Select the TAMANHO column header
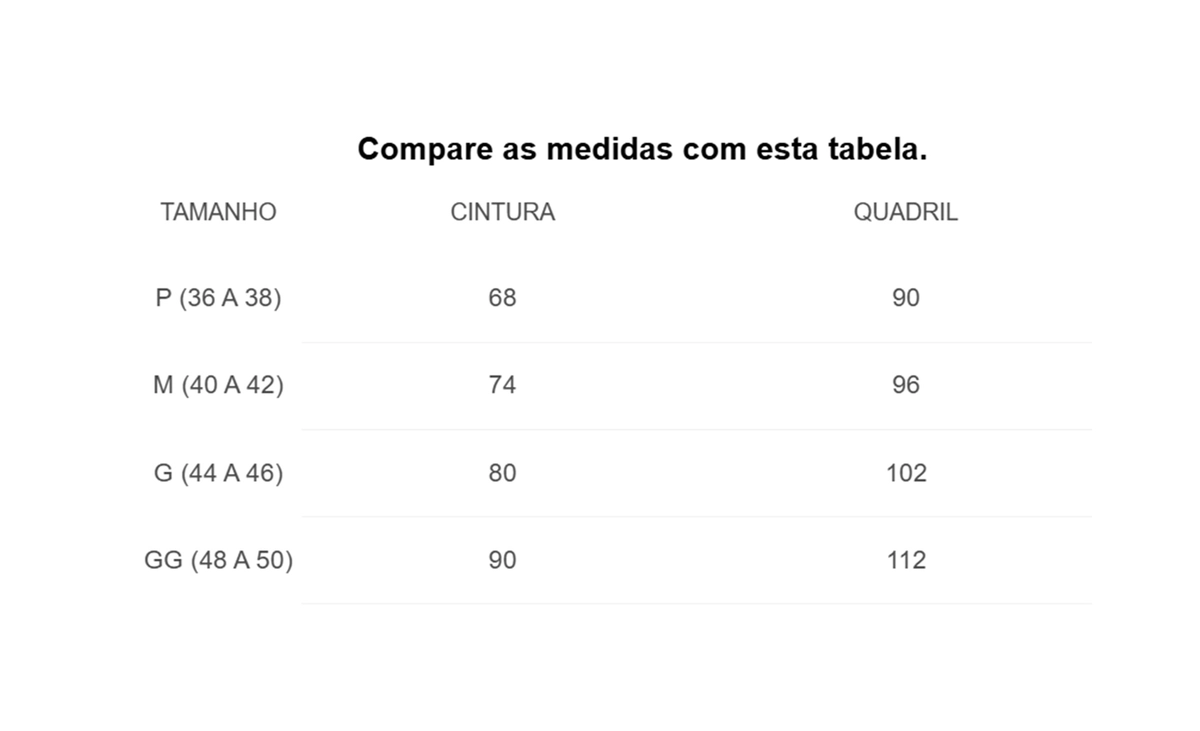1200x731 pixels. click(218, 212)
